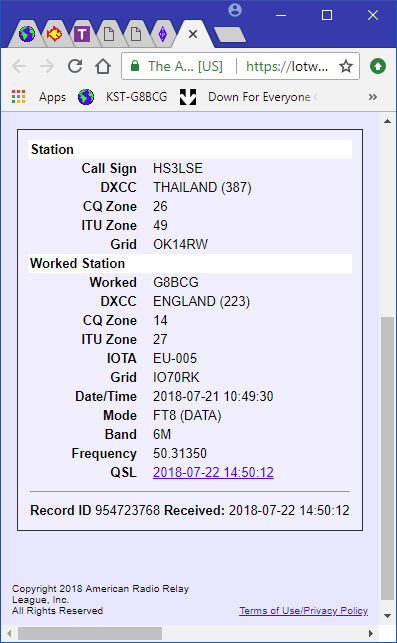Minimize the browser window
Viewport: 397px width, 643px height.
click(281, 15)
